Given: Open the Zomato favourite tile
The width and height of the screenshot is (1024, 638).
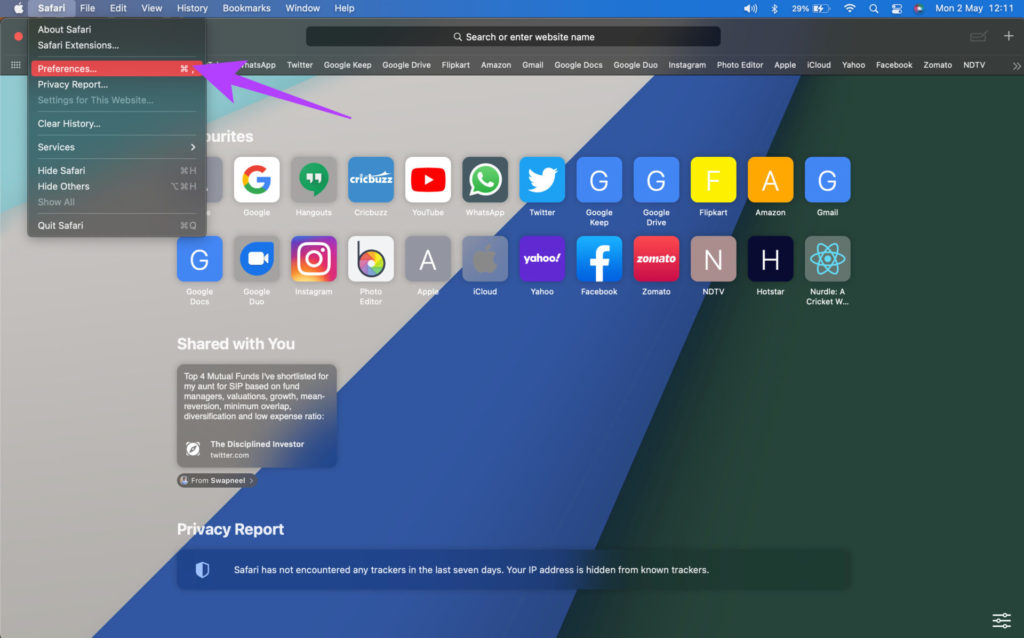Looking at the screenshot, I should coord(656,259).
